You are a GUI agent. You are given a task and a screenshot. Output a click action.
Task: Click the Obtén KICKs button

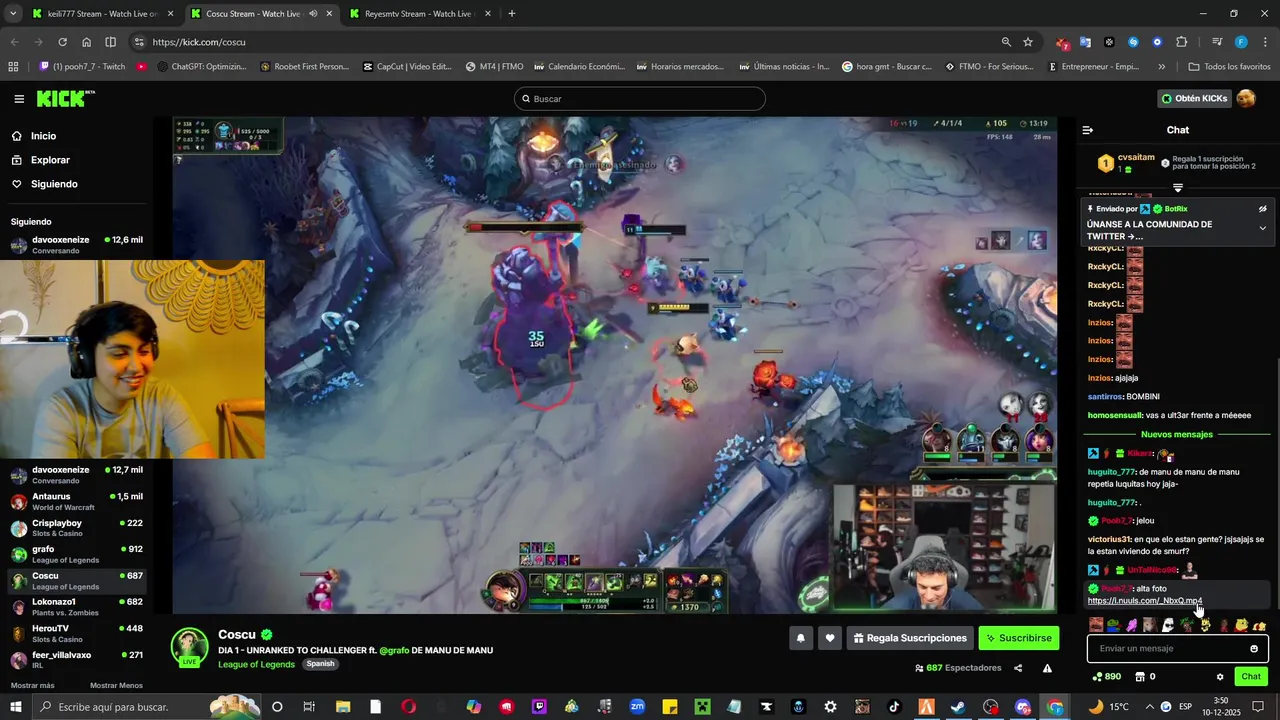1194,99
